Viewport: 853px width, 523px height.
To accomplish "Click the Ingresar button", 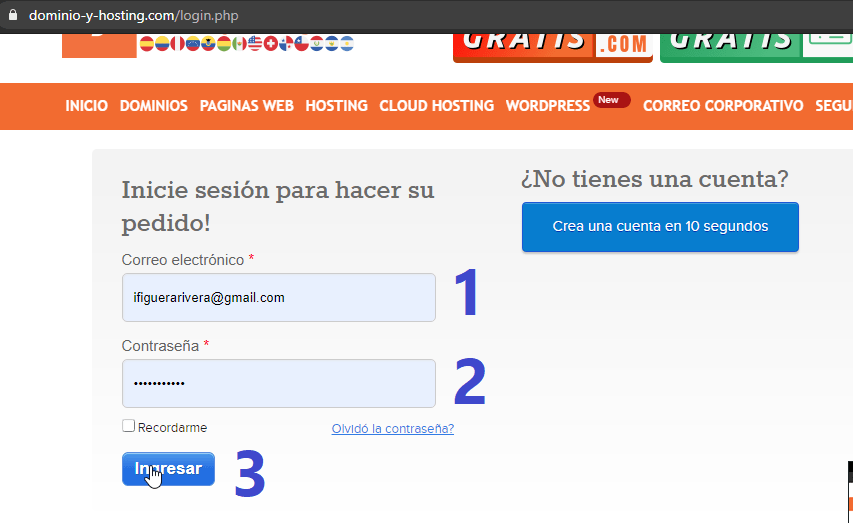I will pos(168,469).
